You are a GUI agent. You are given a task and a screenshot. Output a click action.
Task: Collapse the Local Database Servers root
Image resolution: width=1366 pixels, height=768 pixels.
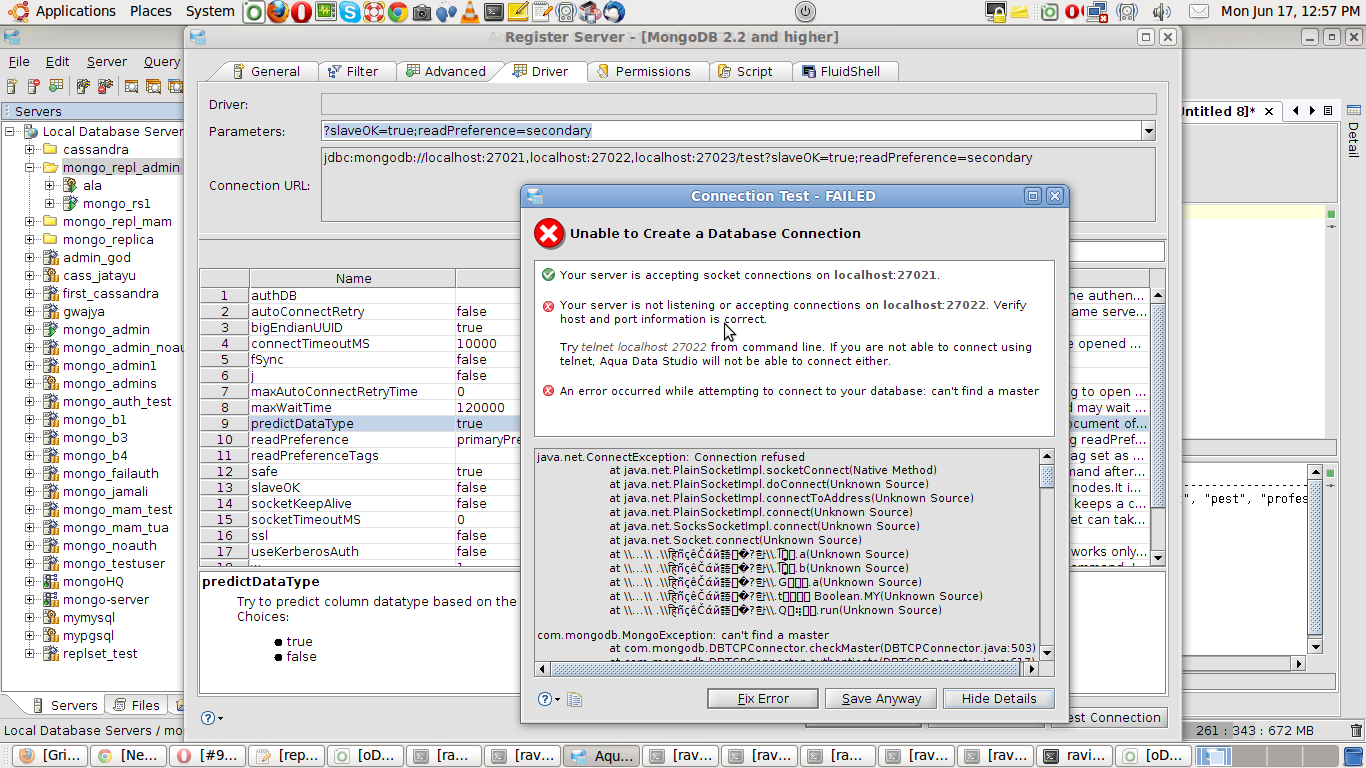10,132
